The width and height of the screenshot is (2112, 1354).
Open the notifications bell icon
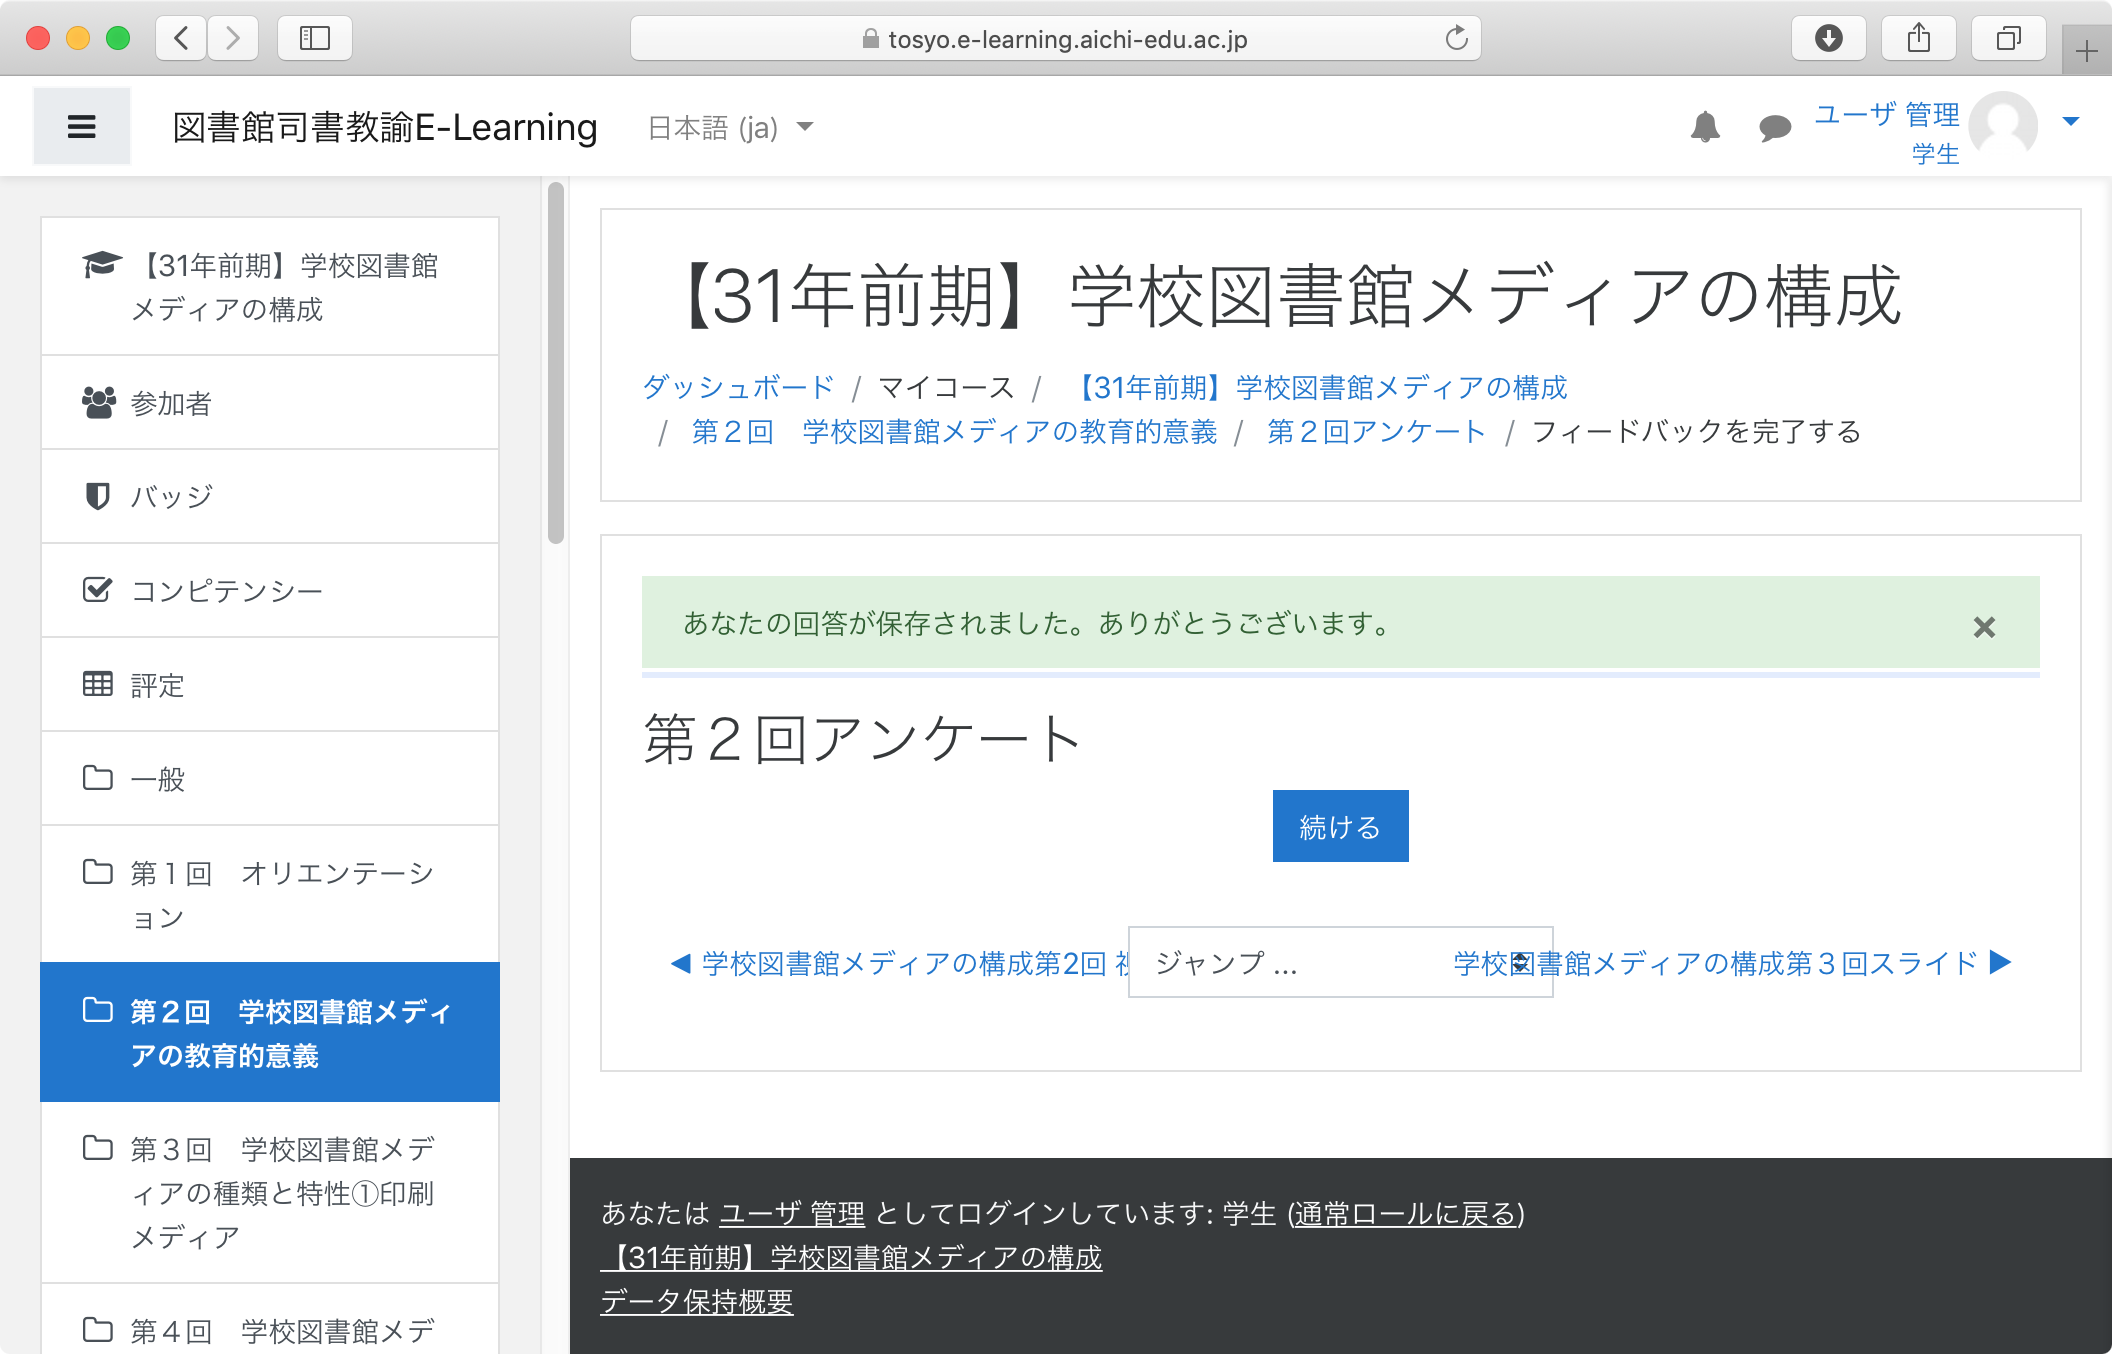click(1705, 127)
